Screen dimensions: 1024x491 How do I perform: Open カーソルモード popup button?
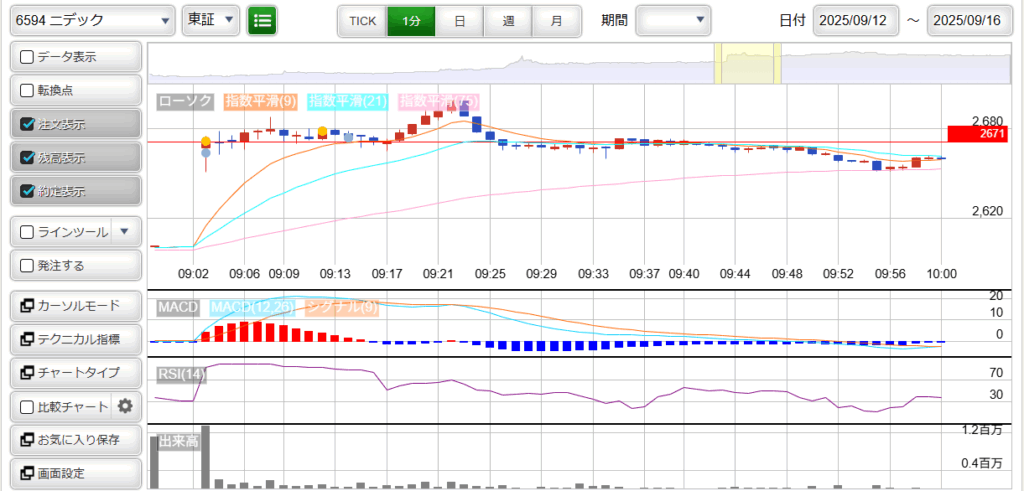[76, 306]
